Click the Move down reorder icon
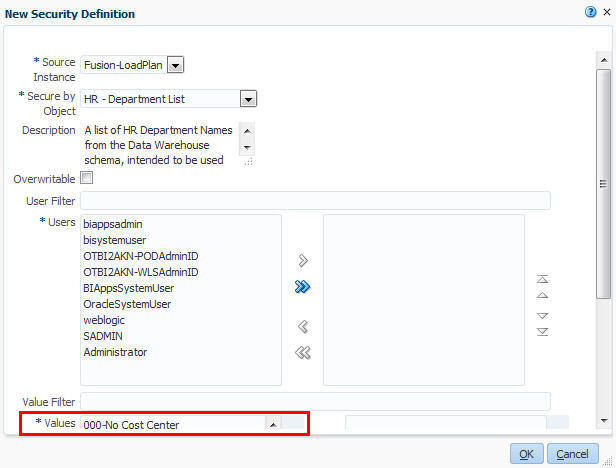Viewport: 616px width, 468px height. point(542,316)
